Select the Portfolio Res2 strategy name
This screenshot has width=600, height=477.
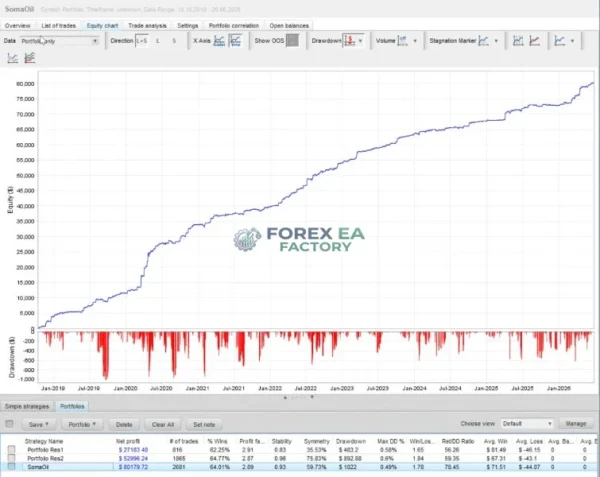(46, 458)
